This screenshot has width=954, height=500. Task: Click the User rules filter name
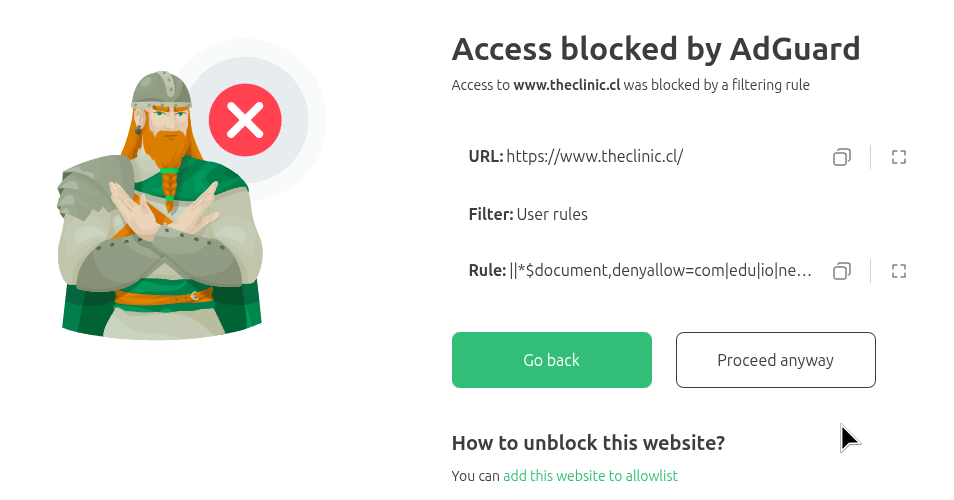point(552,214)
